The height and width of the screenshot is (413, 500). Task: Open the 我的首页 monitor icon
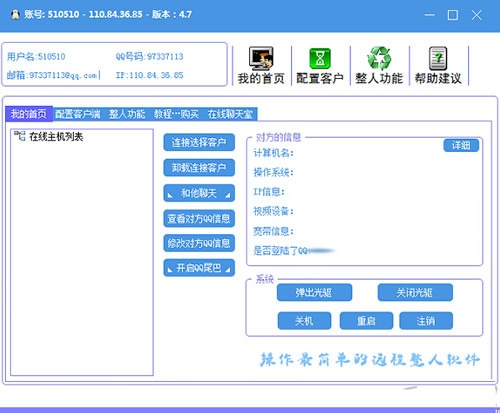point(261,58)
